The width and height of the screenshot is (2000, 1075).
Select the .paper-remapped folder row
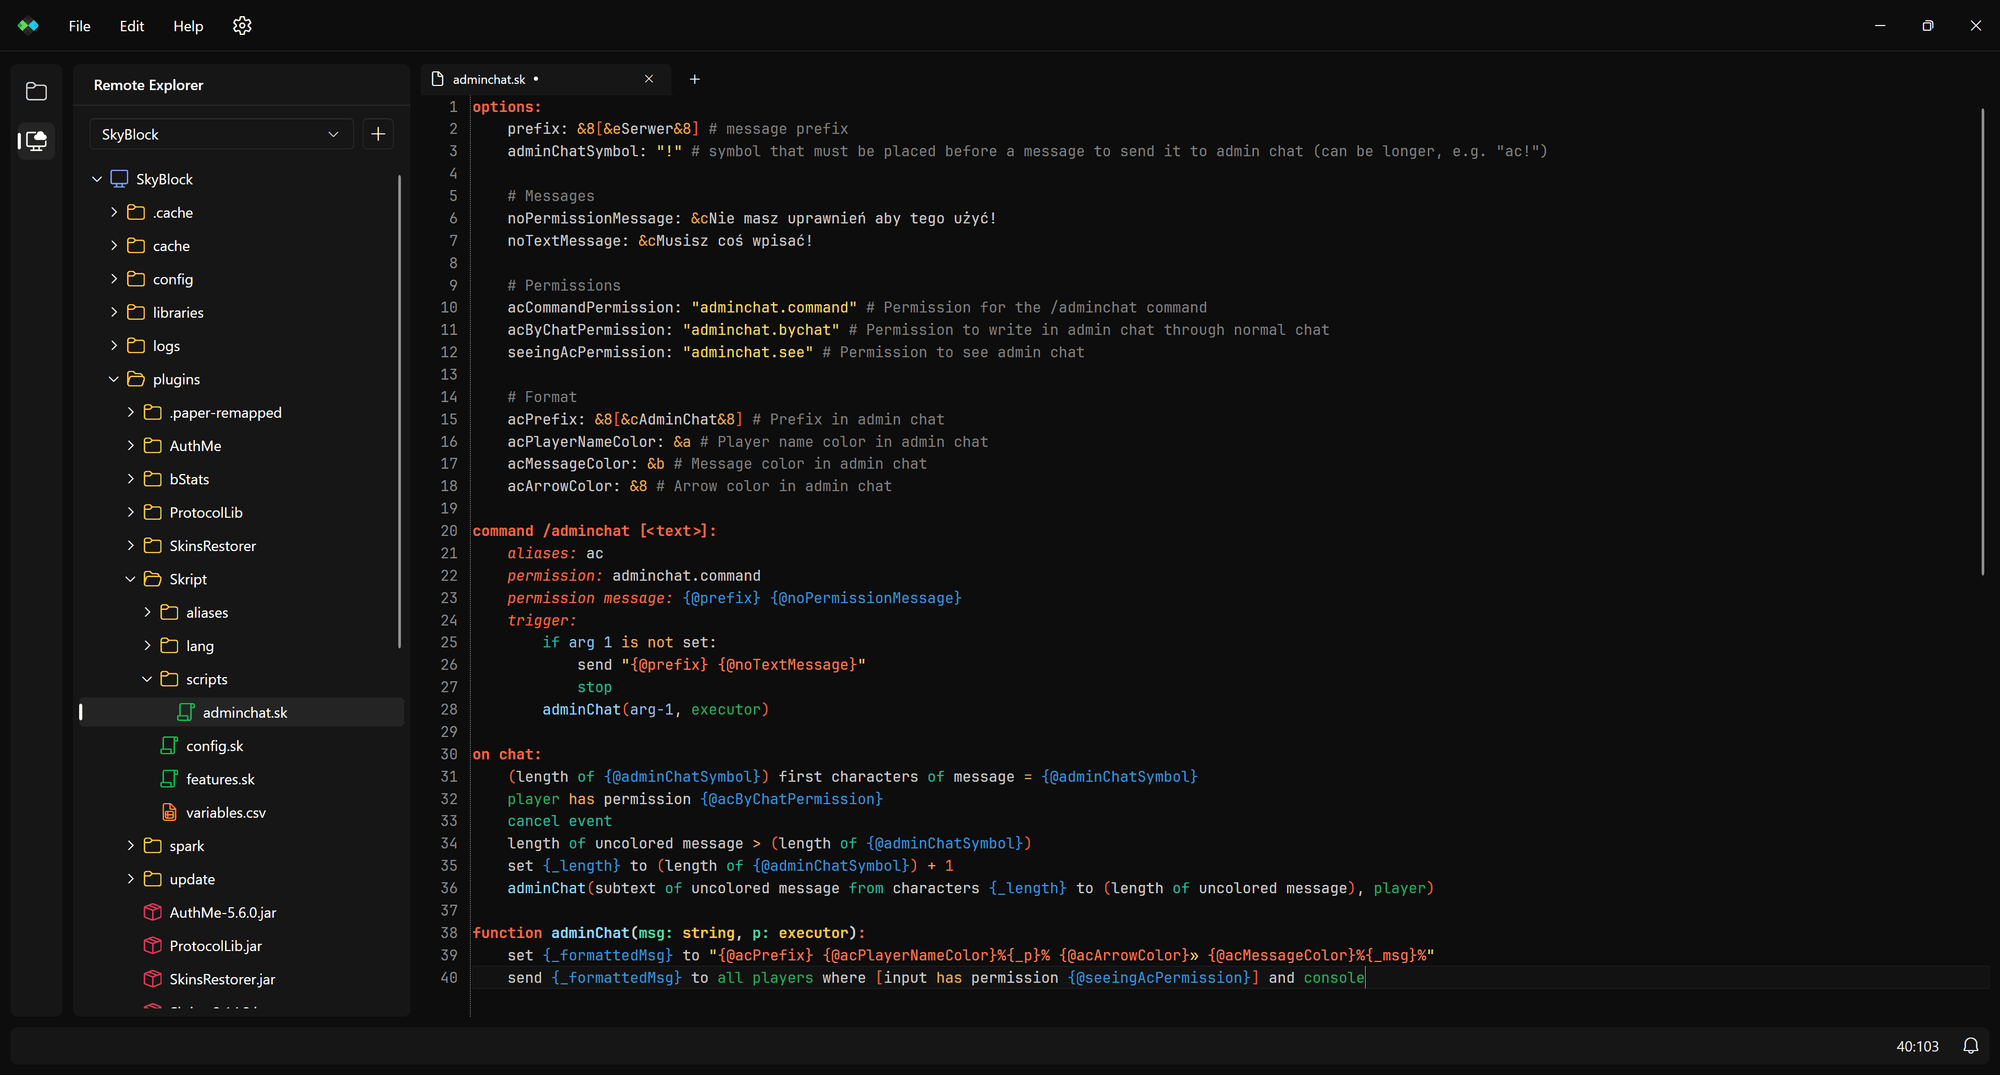pyautogui.click(x=241, y=412)
